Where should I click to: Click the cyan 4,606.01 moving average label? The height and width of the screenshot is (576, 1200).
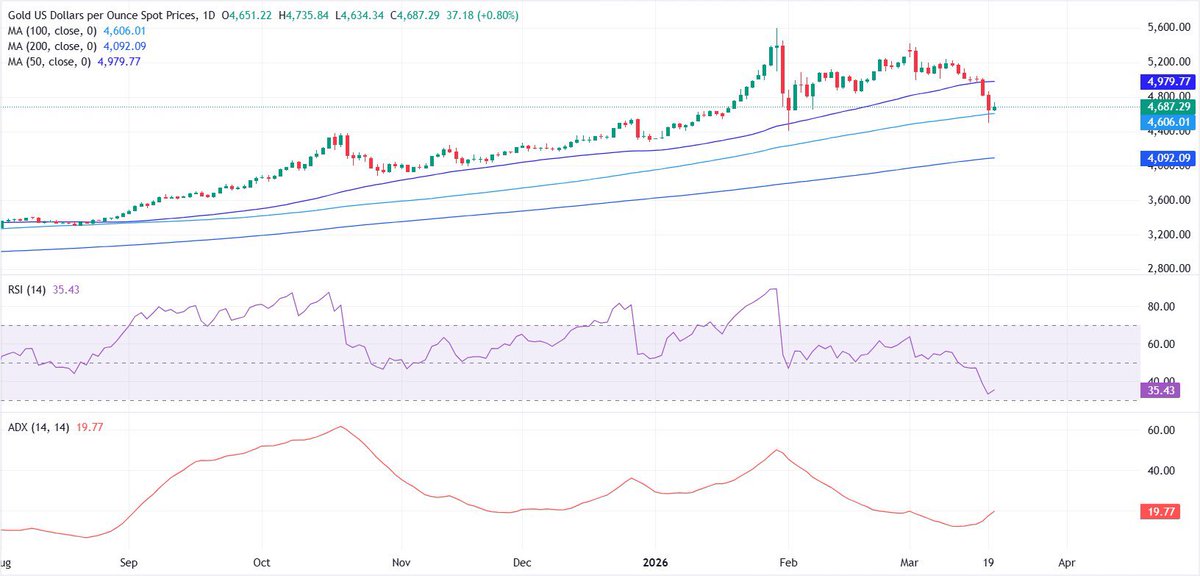[1166, 120]
